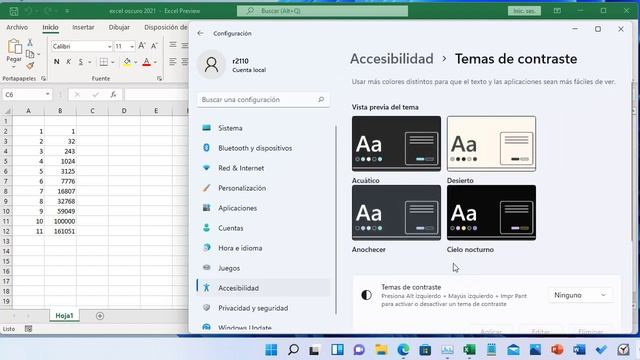This screenshot has height=360, width=640.
Task: Toggle italic (K) formatting in Excel
Action: pyautogui.click(x=69, y=62)
